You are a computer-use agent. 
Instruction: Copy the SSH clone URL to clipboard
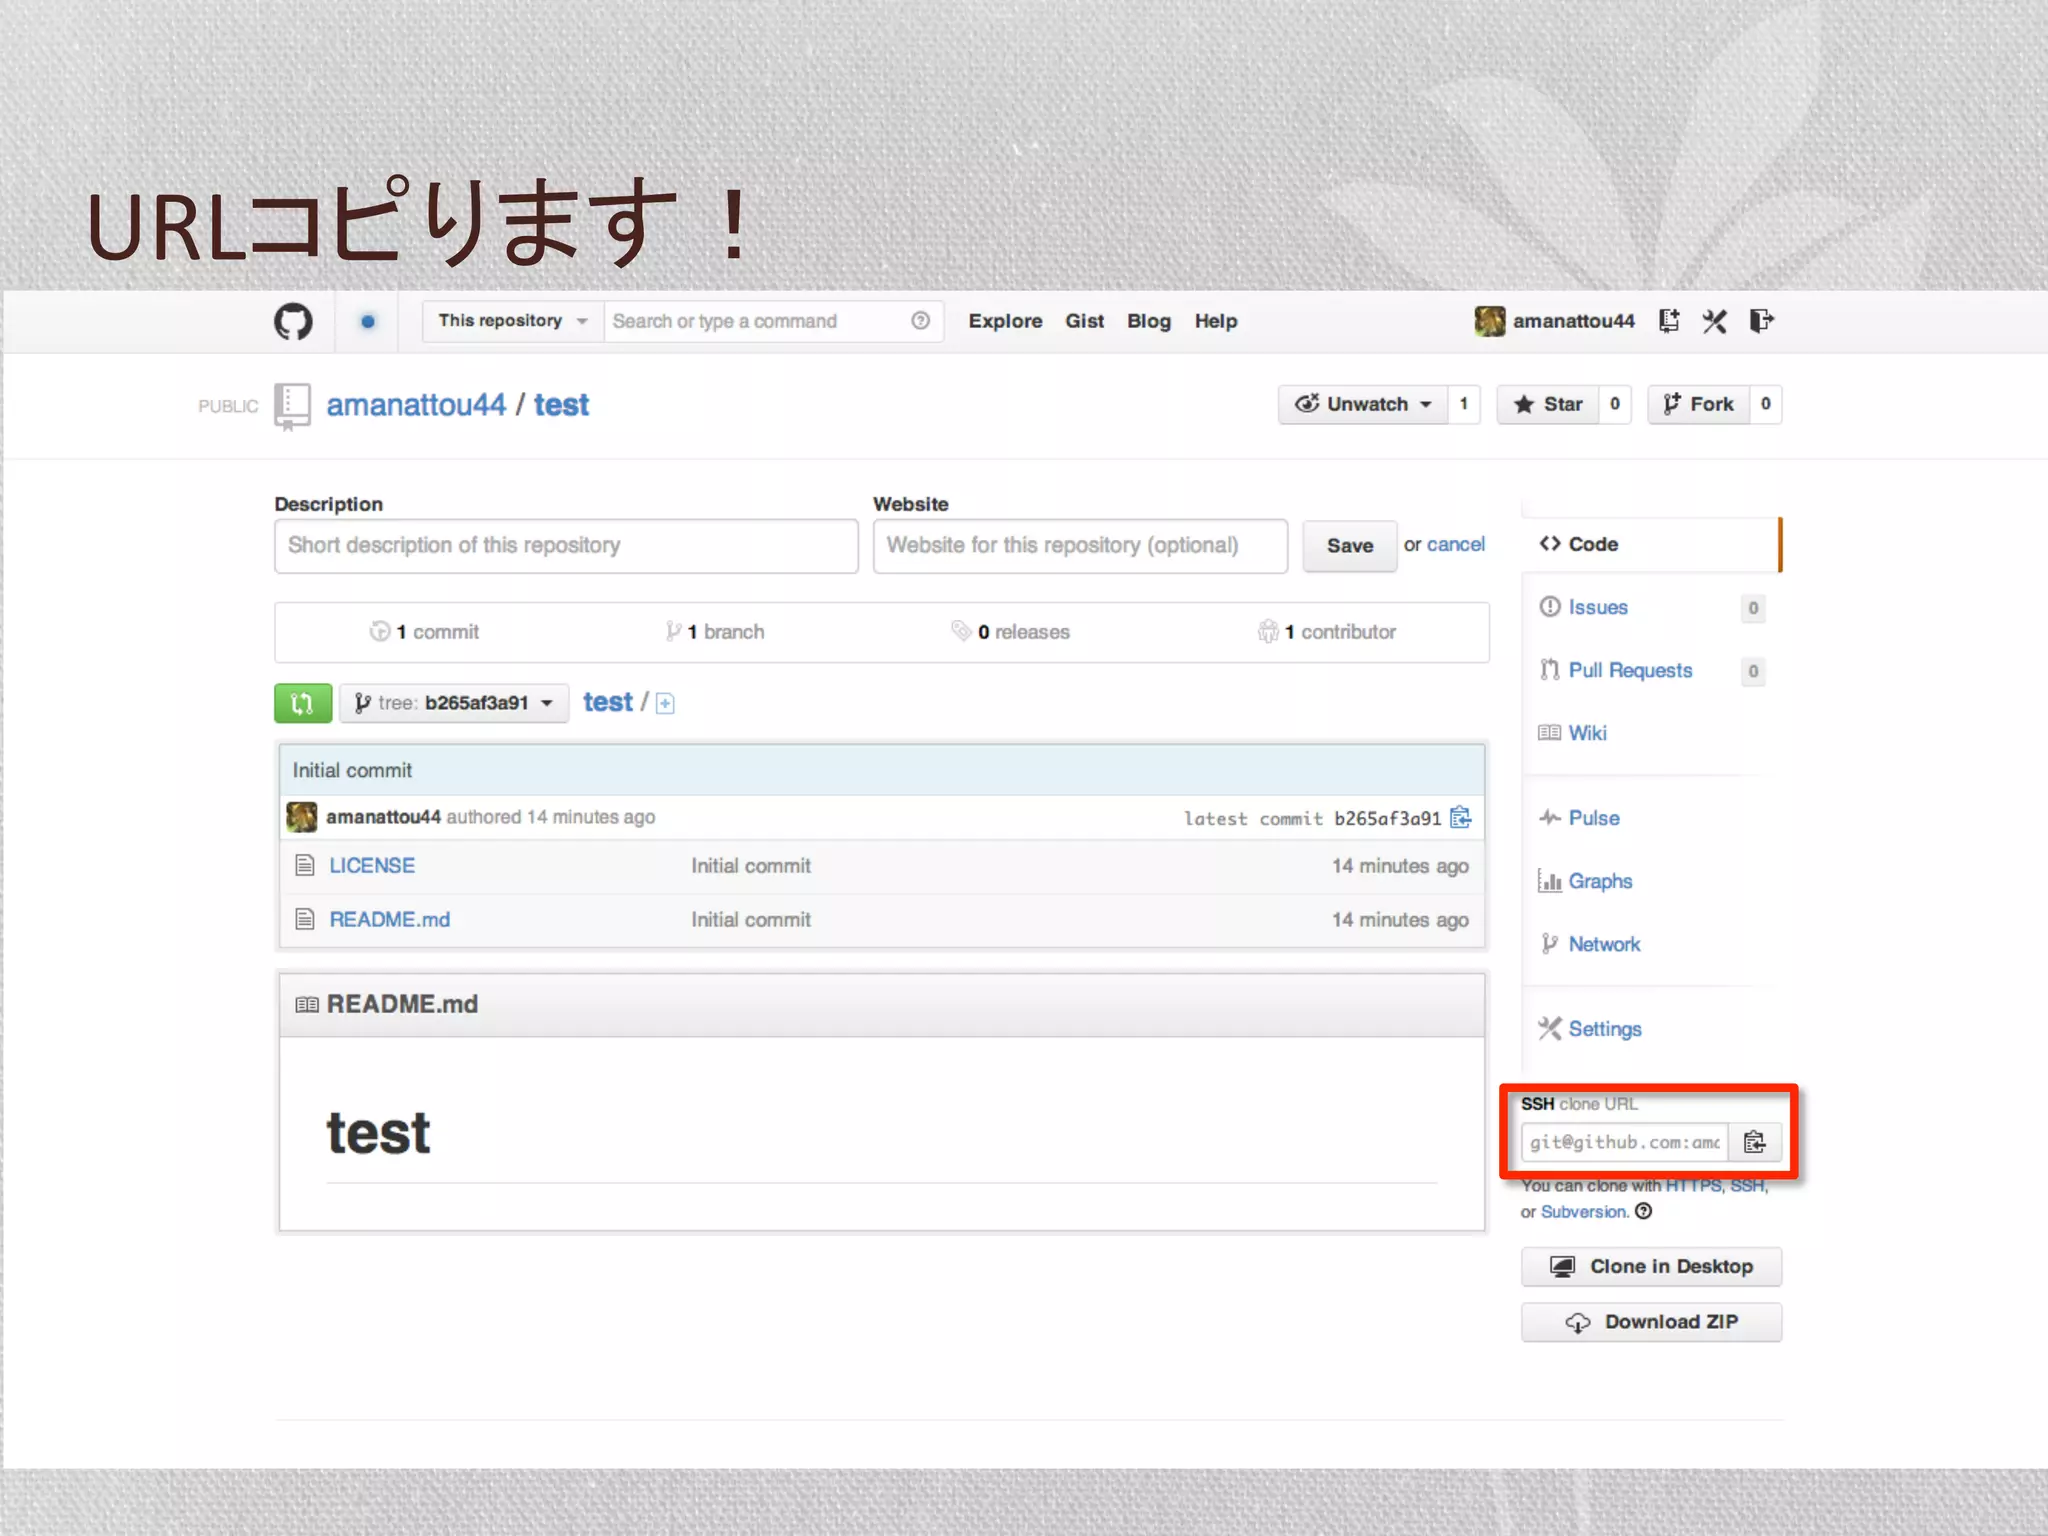pyautogui.click(x=1754, y=1142)
